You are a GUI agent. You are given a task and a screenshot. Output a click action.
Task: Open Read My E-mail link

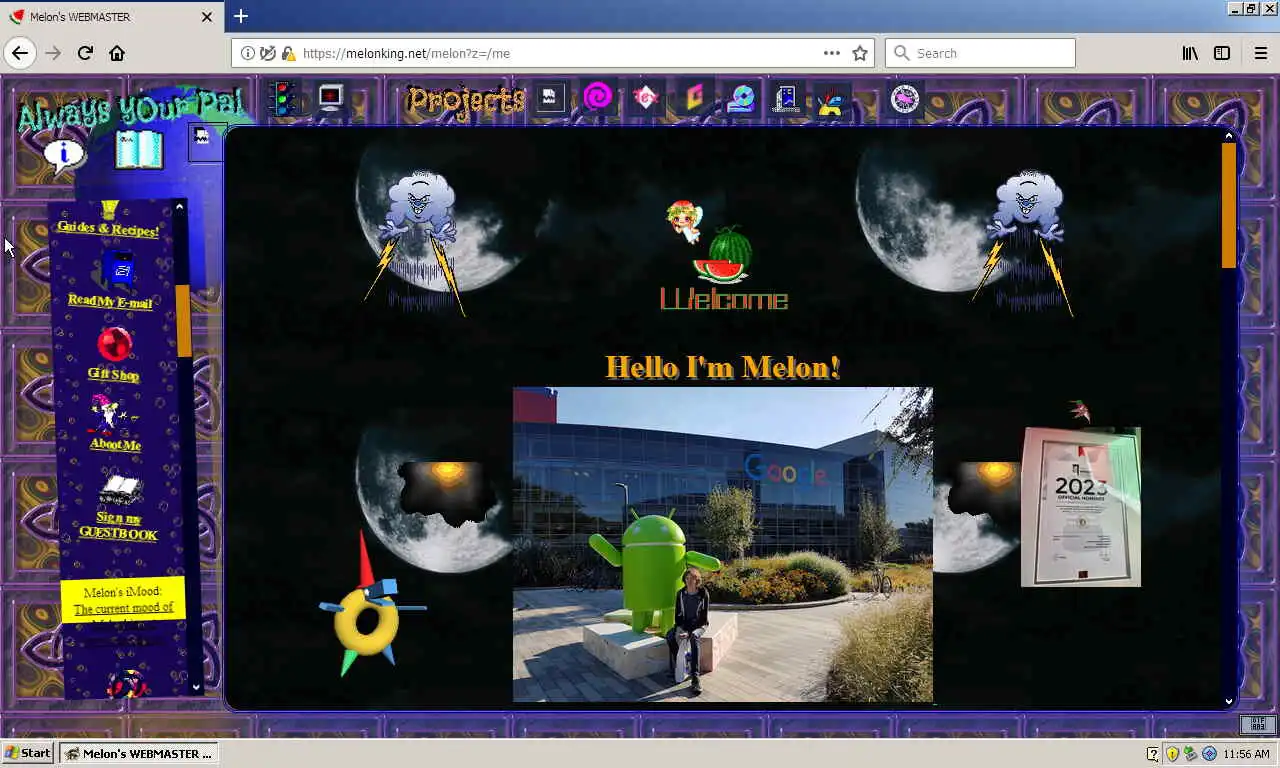110,301
